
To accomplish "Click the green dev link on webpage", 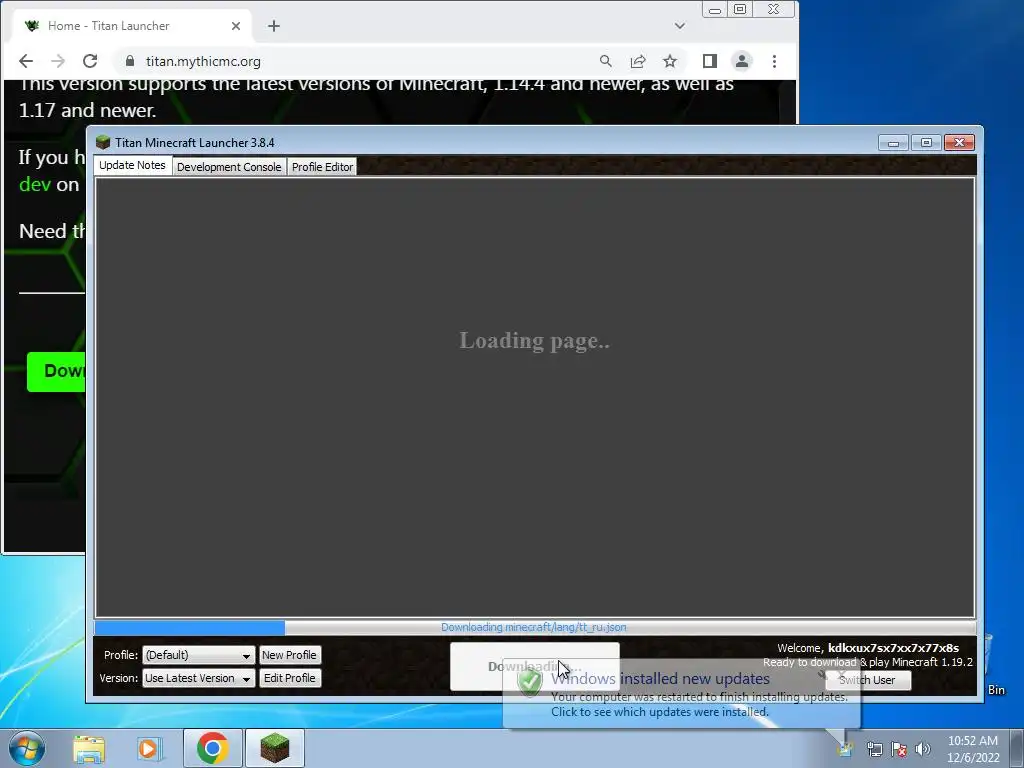I will point(35,185).
